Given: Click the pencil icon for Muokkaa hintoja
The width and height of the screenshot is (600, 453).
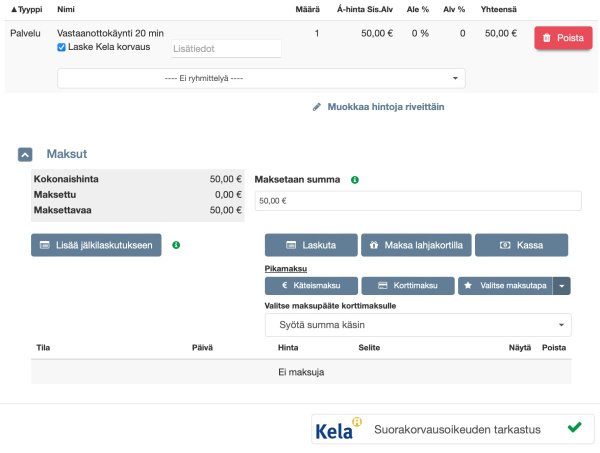Looking at the screenshot, I should (x=317, y=105).
